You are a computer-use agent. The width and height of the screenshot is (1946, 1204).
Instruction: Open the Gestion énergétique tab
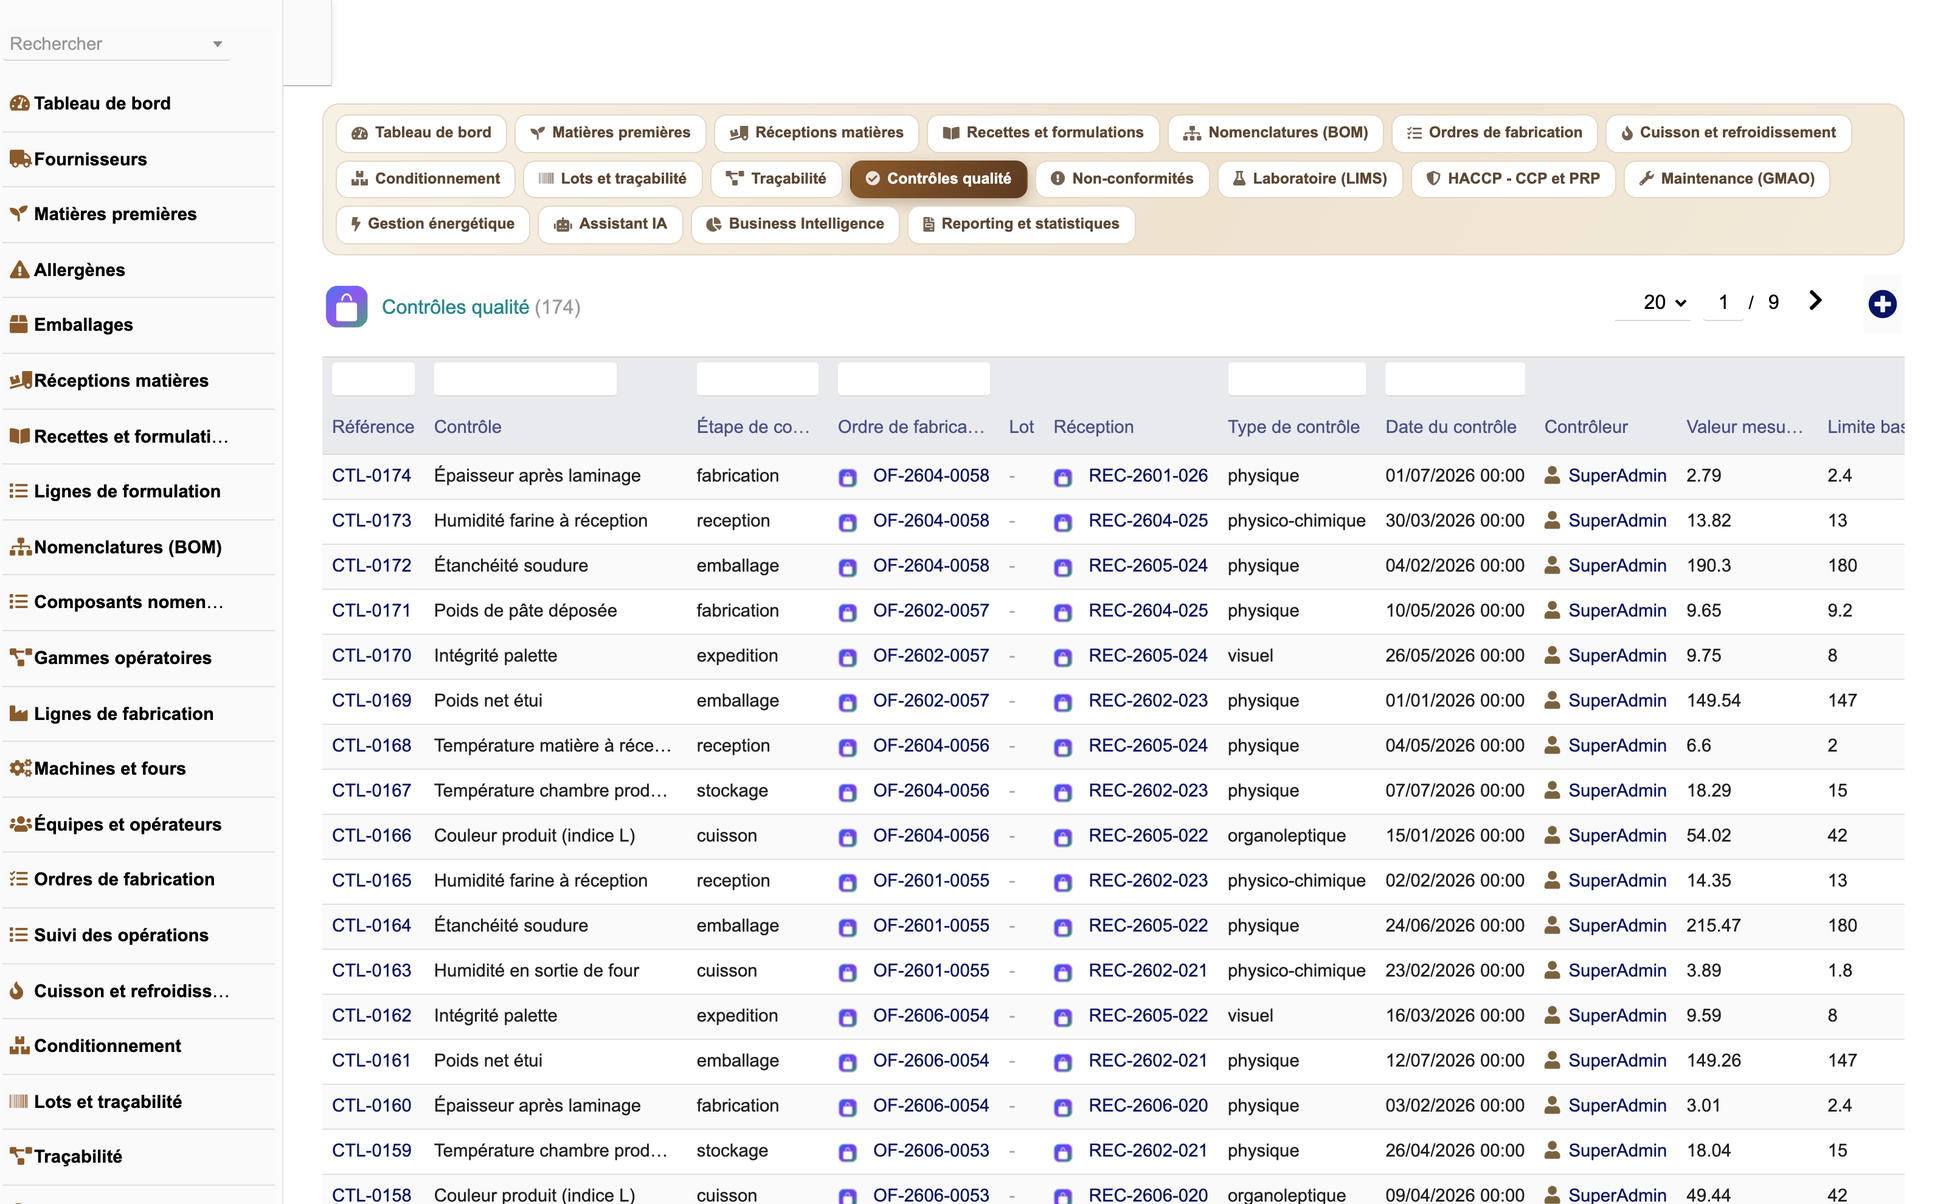coord(432,224)
